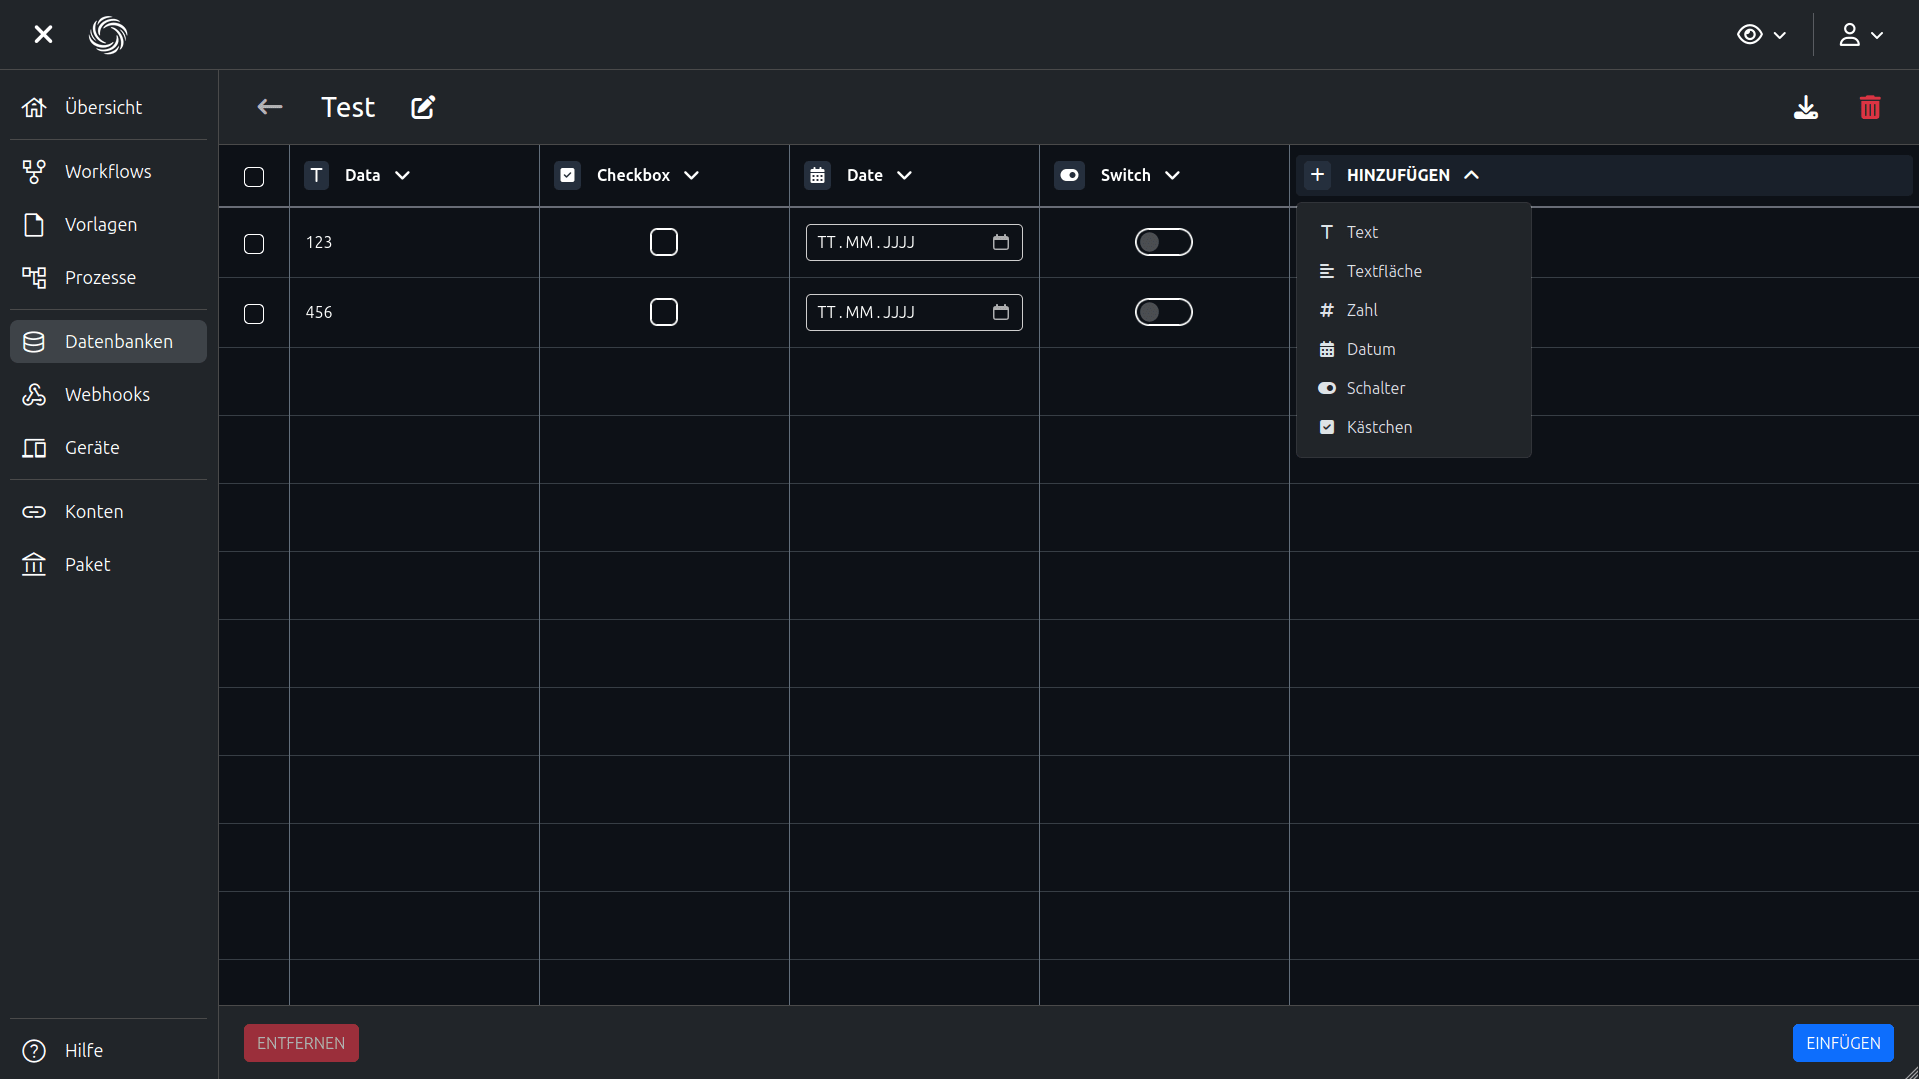Choose Zahl column type
This screenshot has width=1919, height=1079.
(x=1361, y=310)
